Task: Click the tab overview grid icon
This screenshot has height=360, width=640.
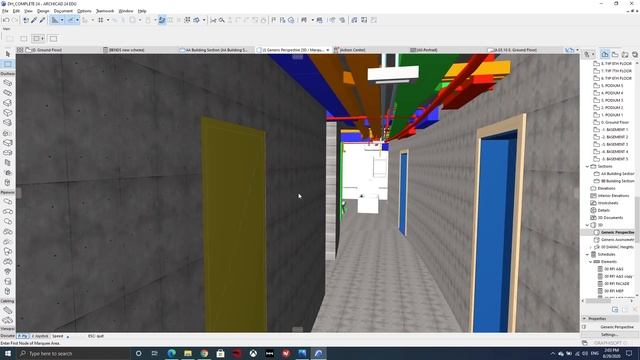Action: click(20, 50)
